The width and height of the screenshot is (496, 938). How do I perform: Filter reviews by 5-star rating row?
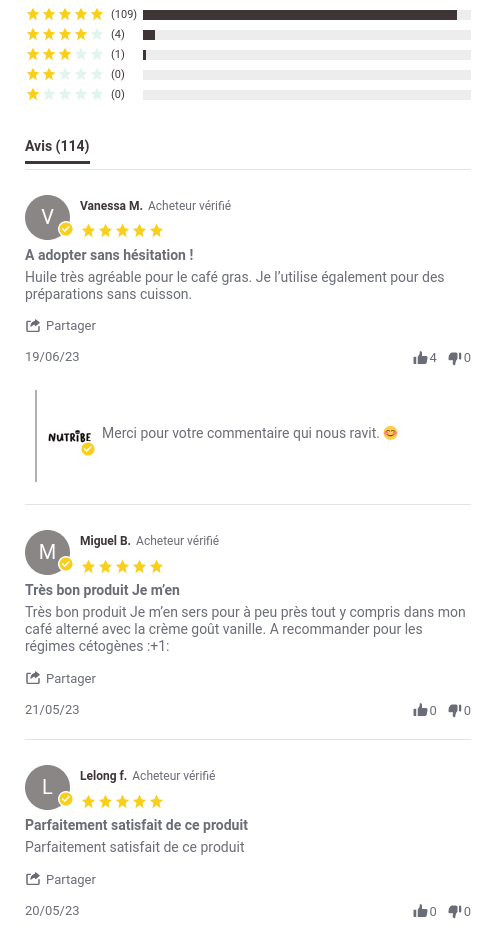coord(248,14)
